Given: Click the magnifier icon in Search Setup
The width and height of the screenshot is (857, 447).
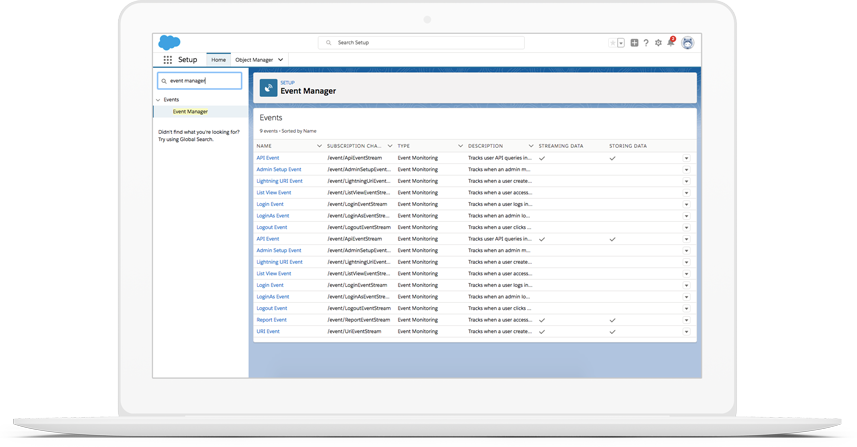Looking at the screenshot, I should coord(328,43).
